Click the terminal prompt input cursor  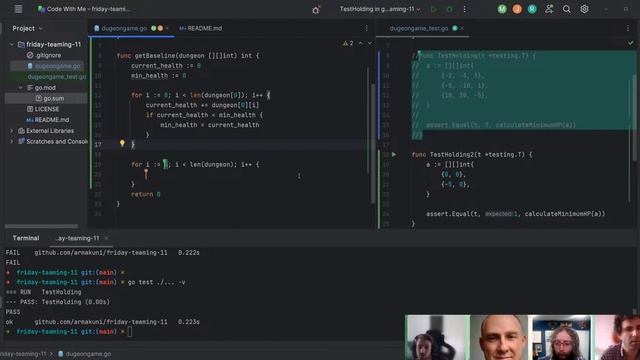[130, 331]
